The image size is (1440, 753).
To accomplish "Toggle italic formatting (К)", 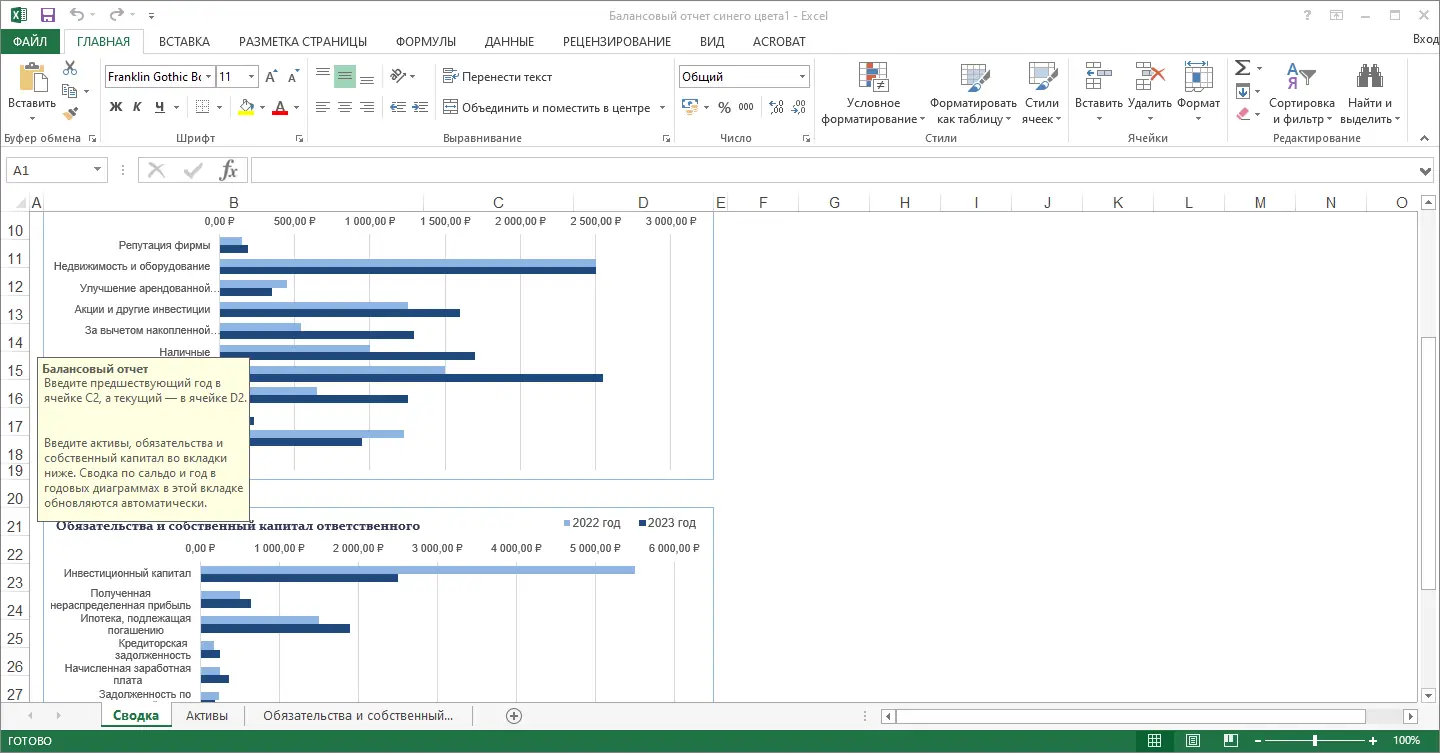I will coord(137,107).
